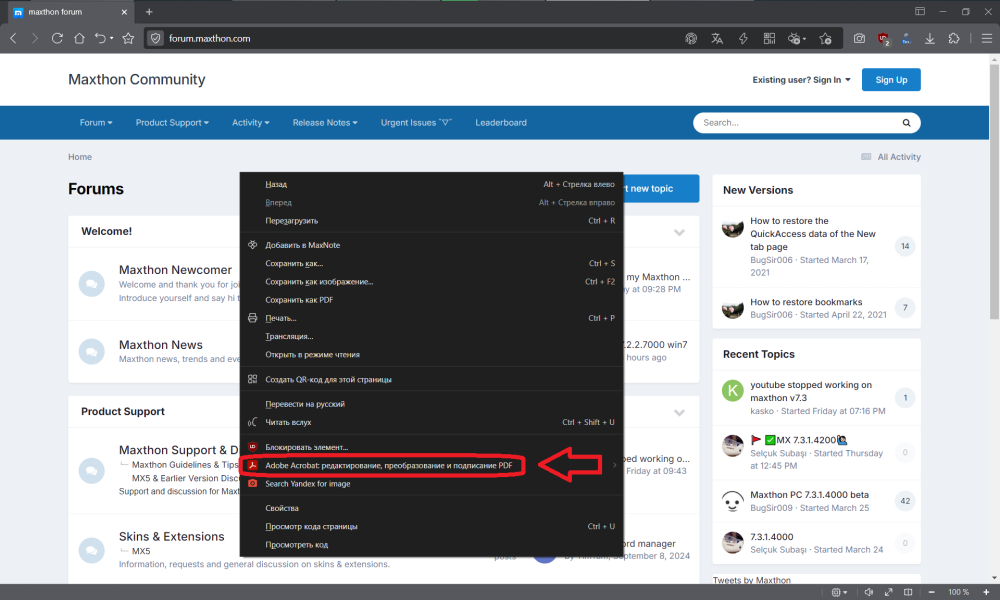The image size is (1000, 600).
Task: Open the main hamburger menu
Action: point(987,38)
